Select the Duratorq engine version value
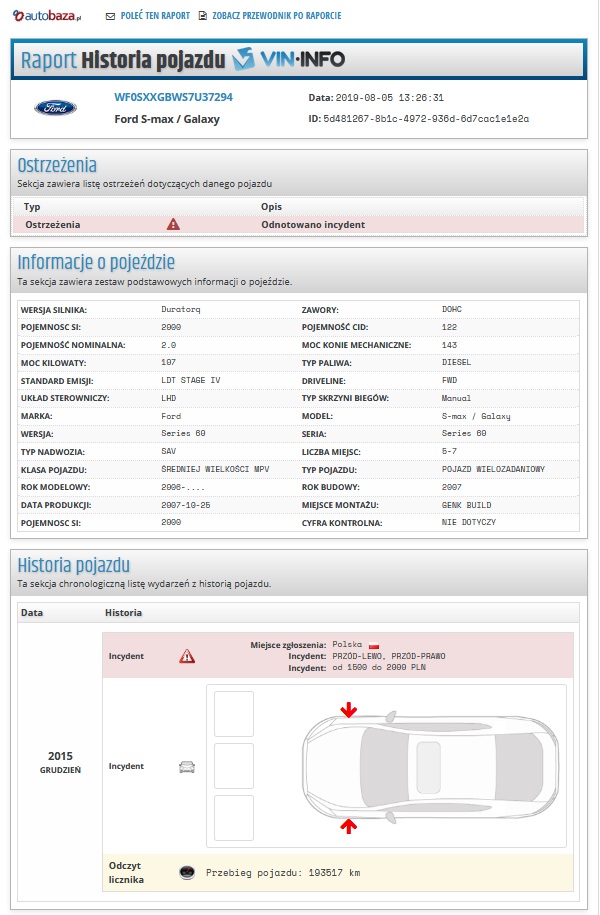 coord(180,309)
